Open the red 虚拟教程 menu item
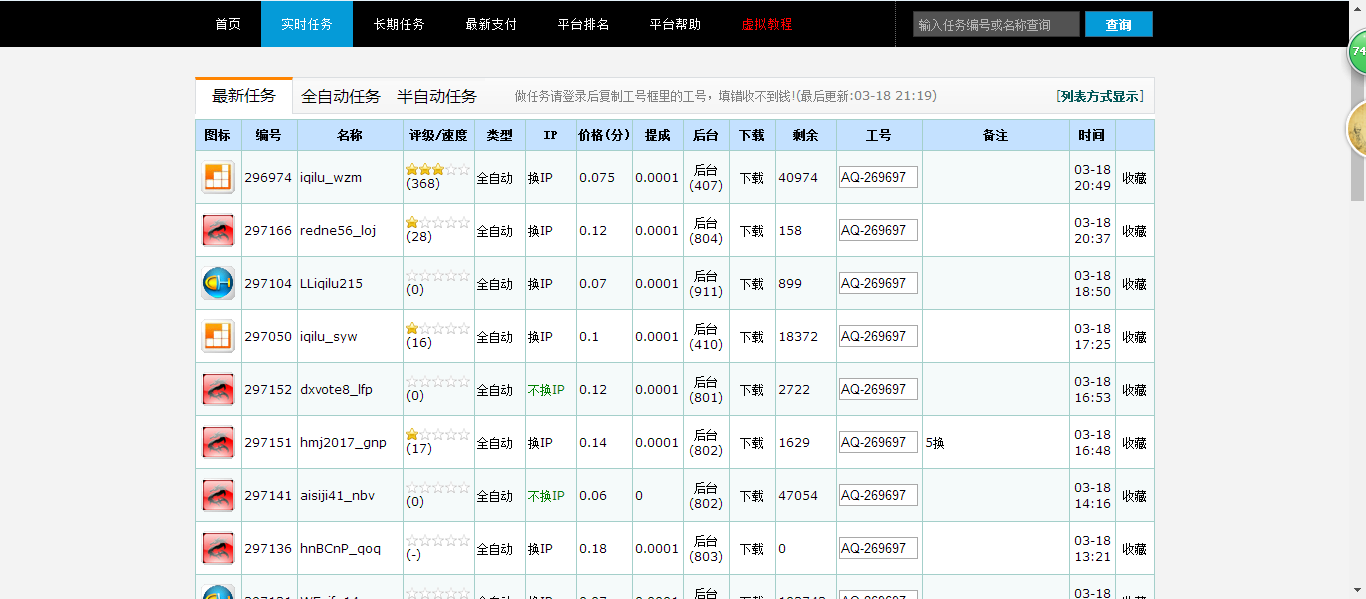Image resolution: width=1366 pixels, height=599 pixels. click(765, 24)
